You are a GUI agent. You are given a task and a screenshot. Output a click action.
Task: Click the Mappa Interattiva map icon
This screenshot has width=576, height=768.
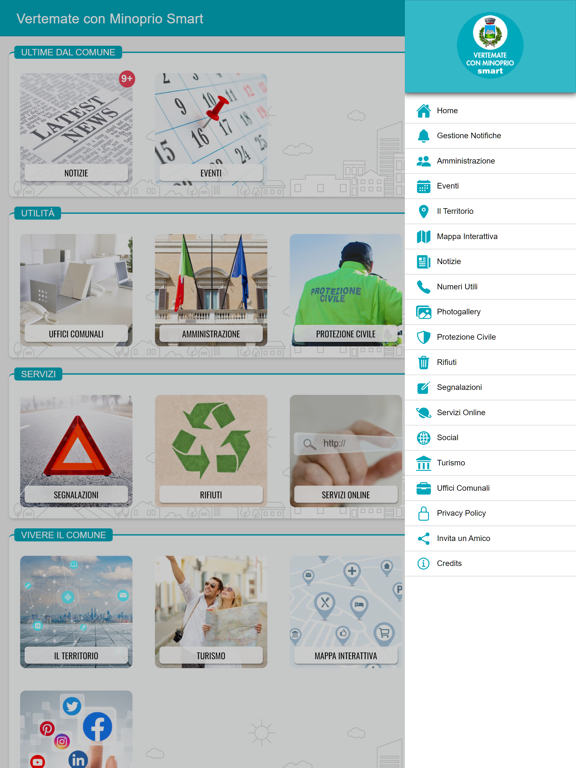(423, 237)
